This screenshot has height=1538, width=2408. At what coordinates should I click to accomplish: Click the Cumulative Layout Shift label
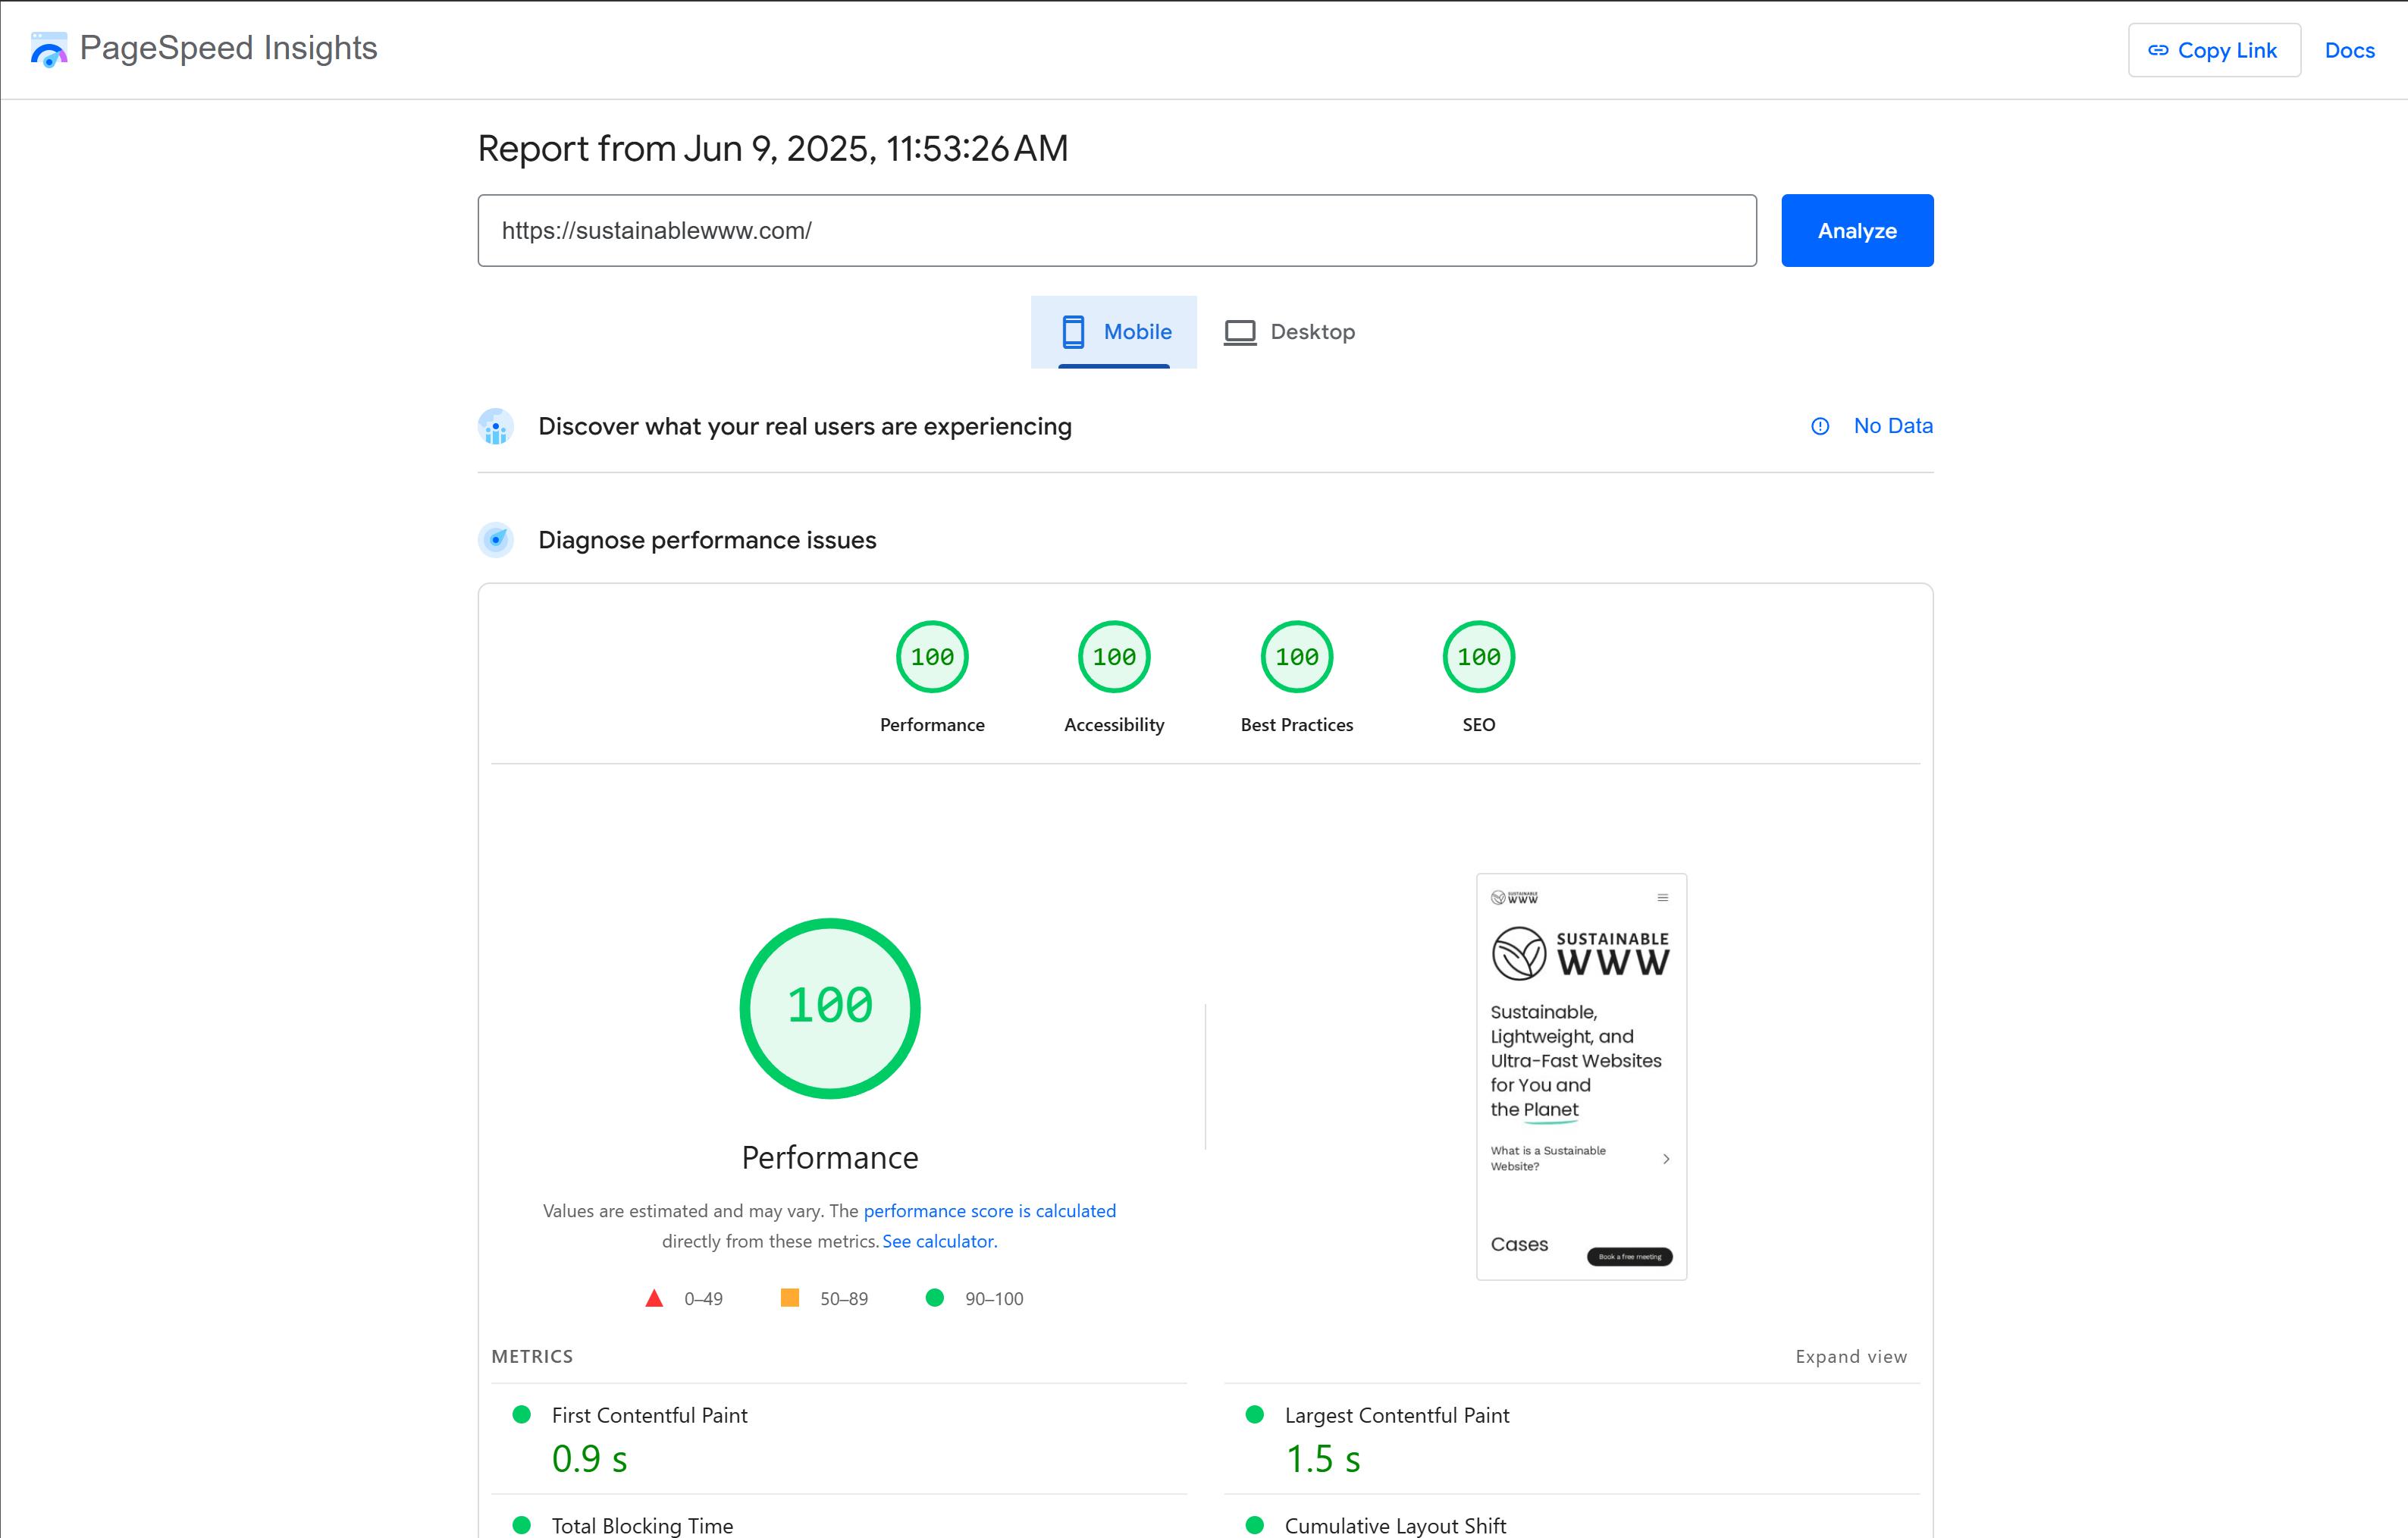click(x=1395, y=1526)
